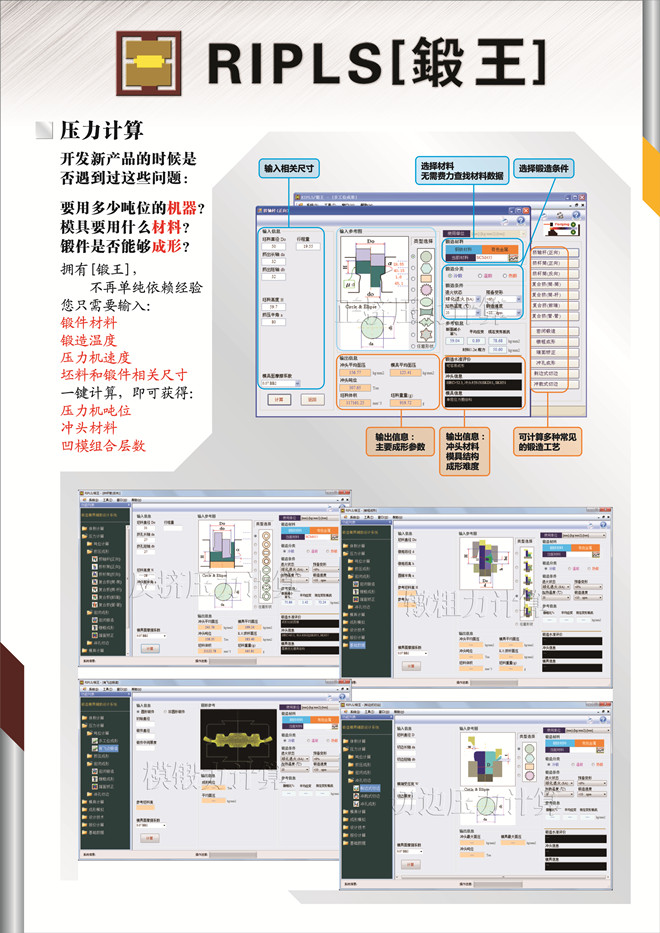Select first die-type icon in upsetting window

[x=528, y=554]
